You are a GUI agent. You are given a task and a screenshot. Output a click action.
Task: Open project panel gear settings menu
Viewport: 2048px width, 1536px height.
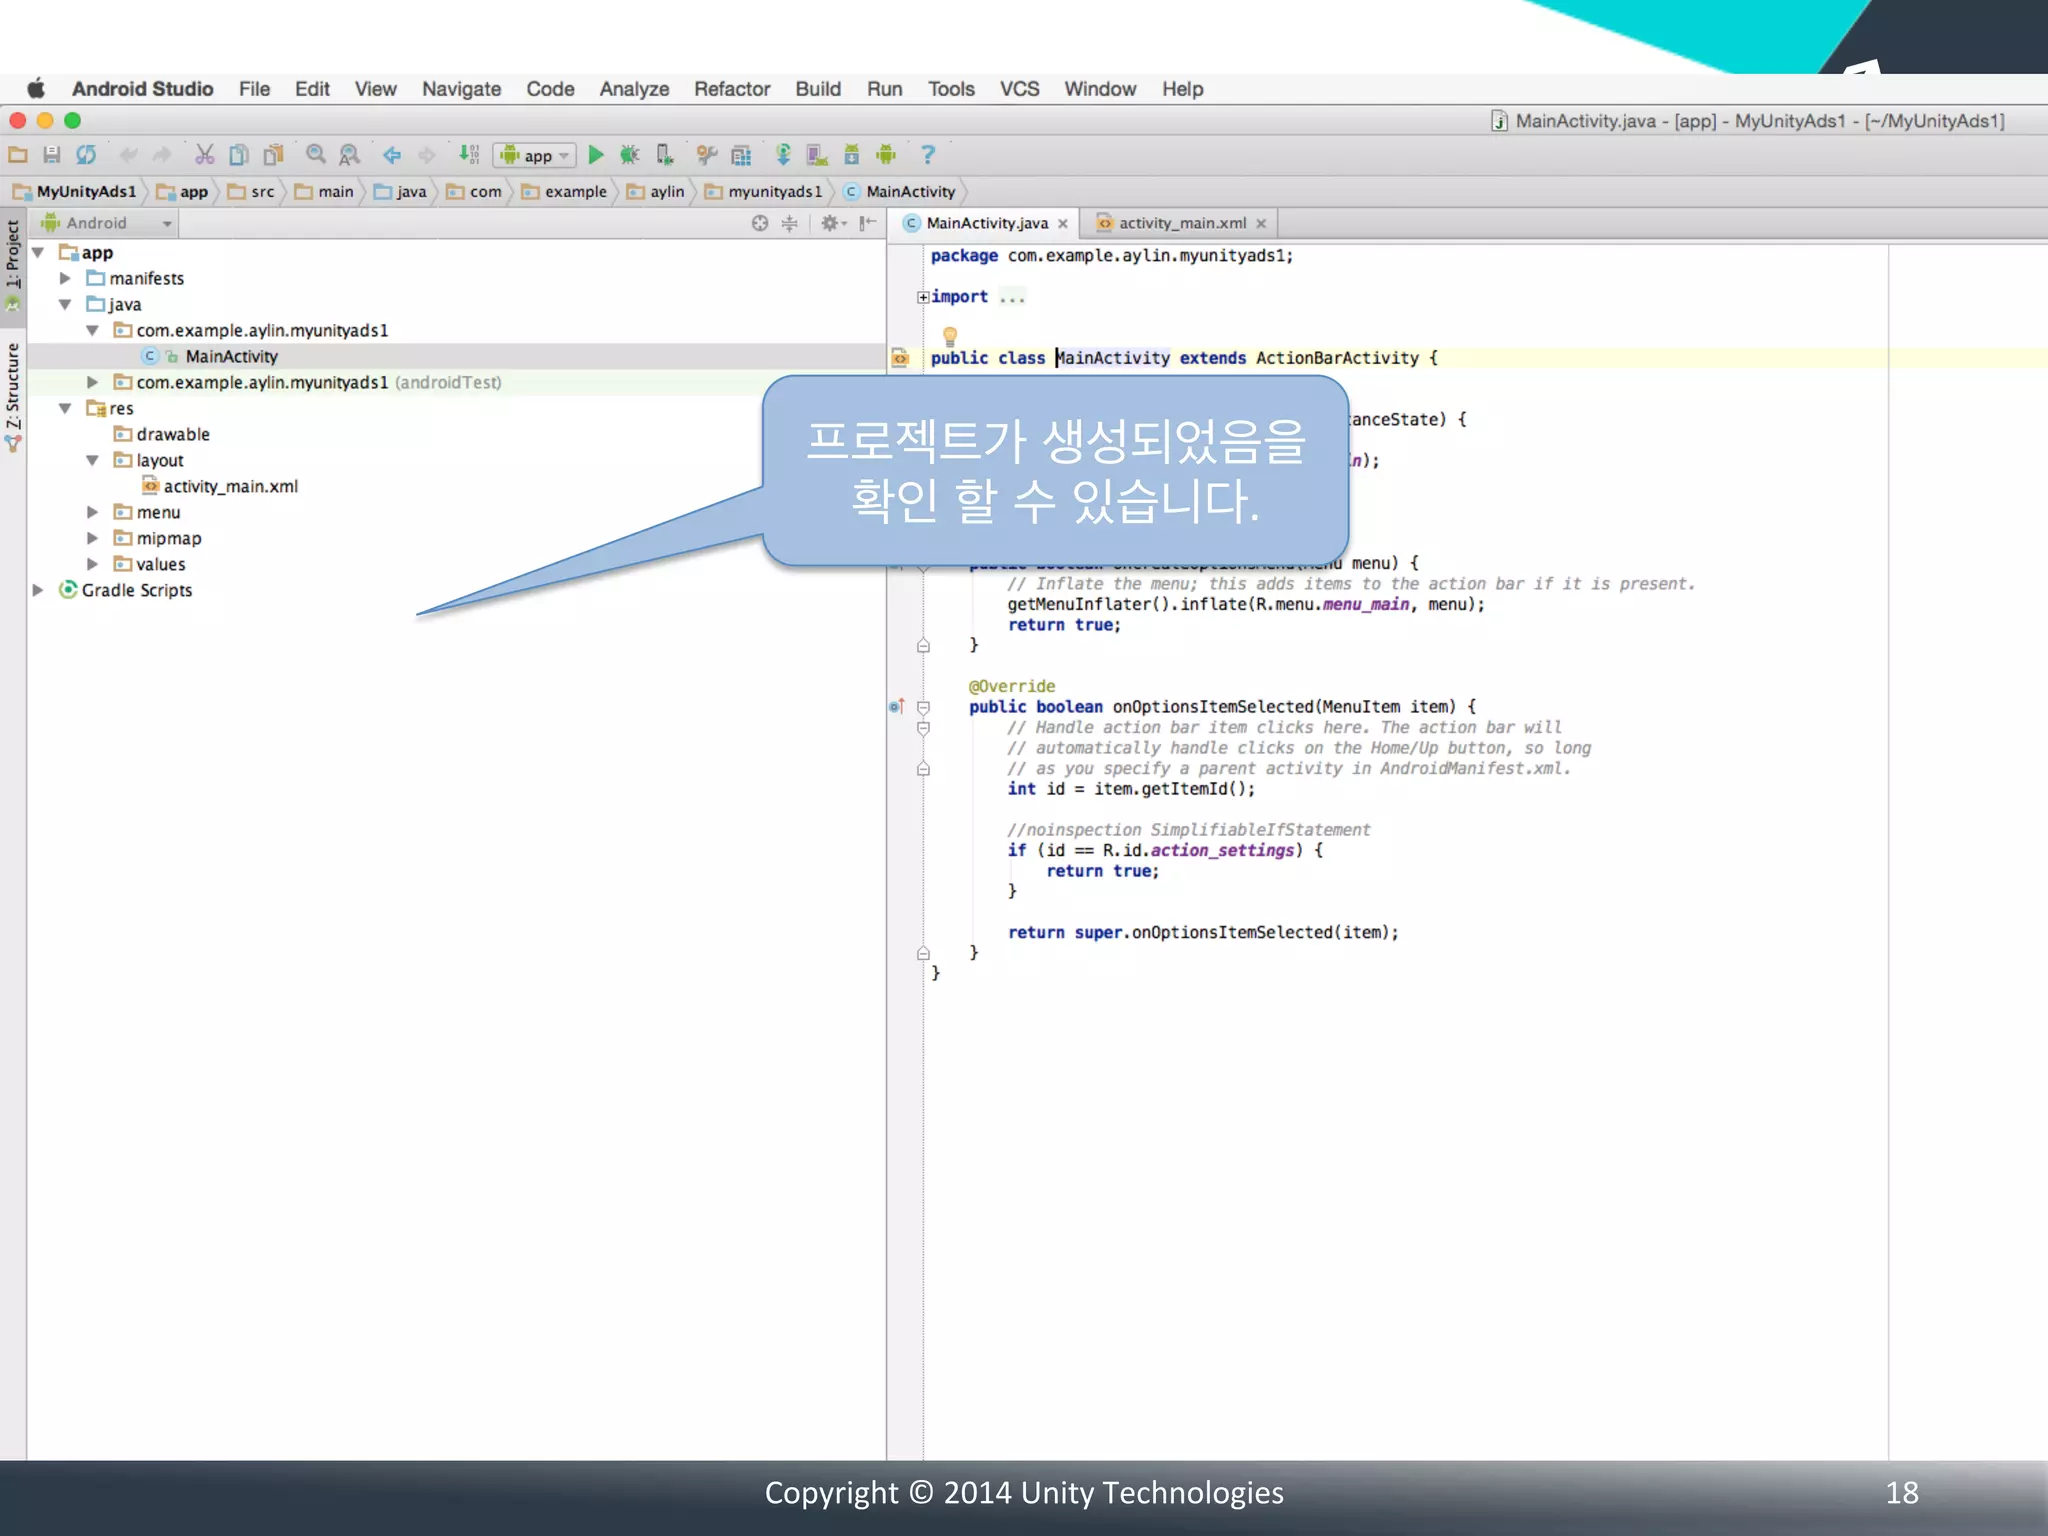pyautogui.click(x=833, y=223)
